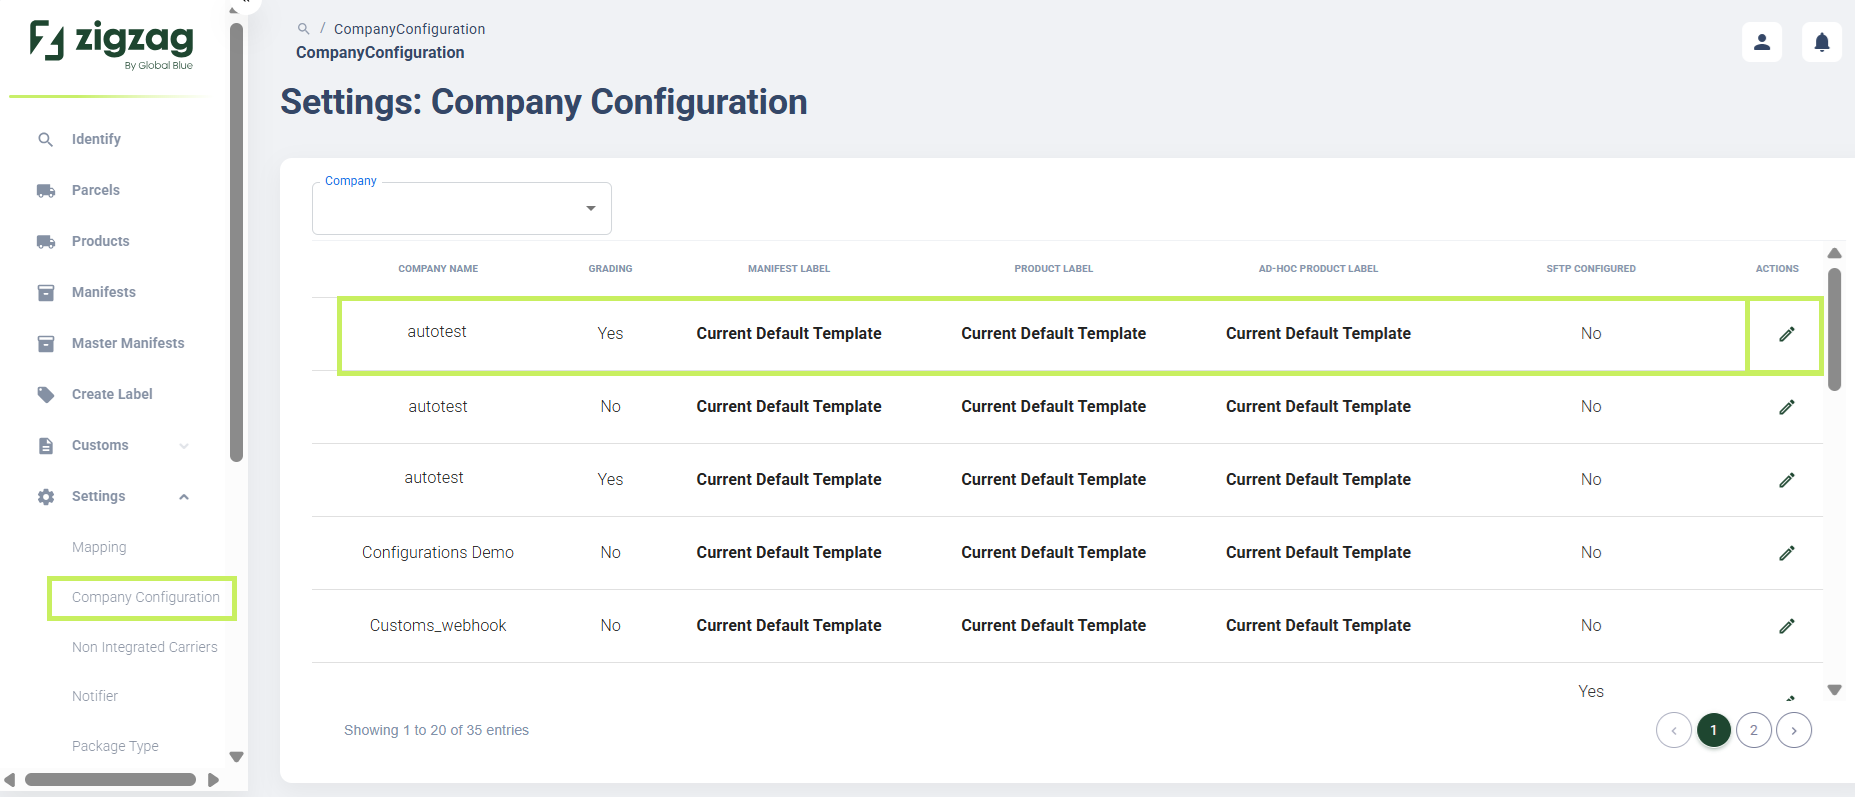
Task: Select Non Integrated Carriers submenu
Action: (x=144, y=647)
